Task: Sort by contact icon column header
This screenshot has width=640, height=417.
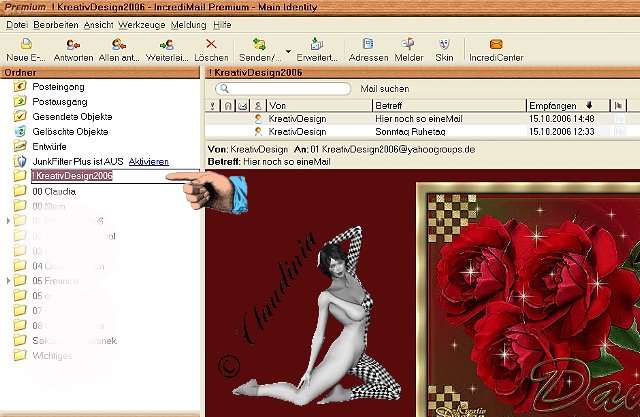Action: coord(258,106)
